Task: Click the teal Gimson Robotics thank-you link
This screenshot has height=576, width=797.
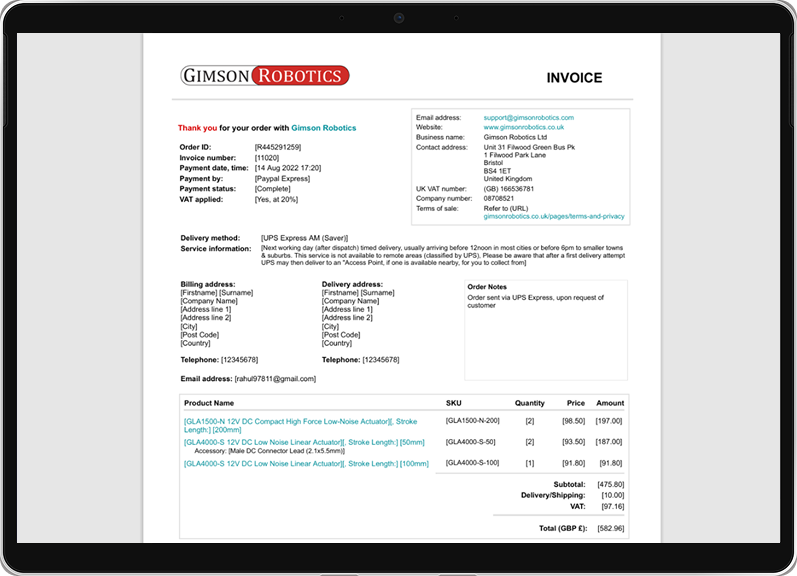Action: pyautogui.click(x=323, y=128)
